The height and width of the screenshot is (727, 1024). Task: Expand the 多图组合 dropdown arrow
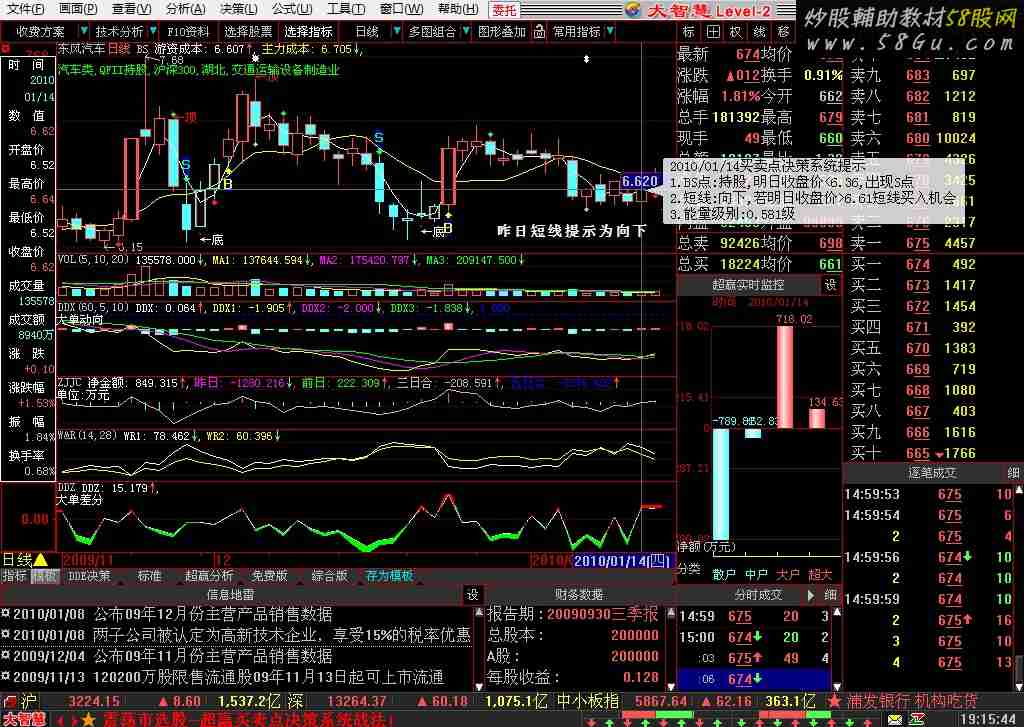pos(466,31)
